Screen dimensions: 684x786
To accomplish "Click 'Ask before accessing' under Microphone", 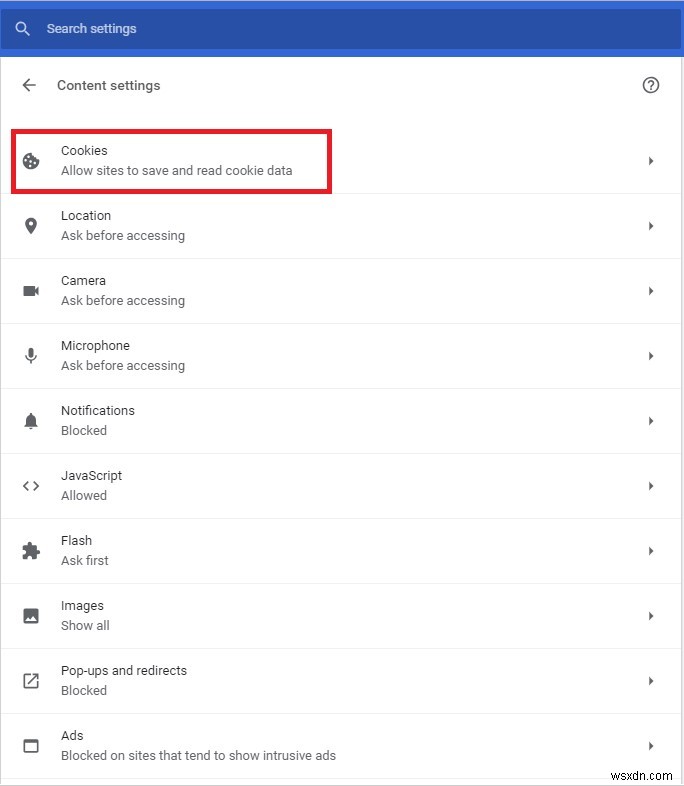I will coord(123,366).
